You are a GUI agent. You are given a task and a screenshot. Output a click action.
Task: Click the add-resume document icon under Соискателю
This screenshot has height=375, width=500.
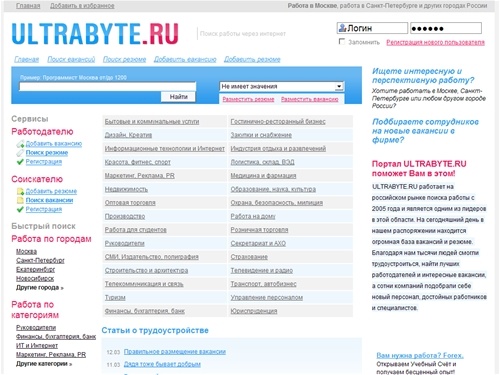pyautogui.click(x=20, y=191)
